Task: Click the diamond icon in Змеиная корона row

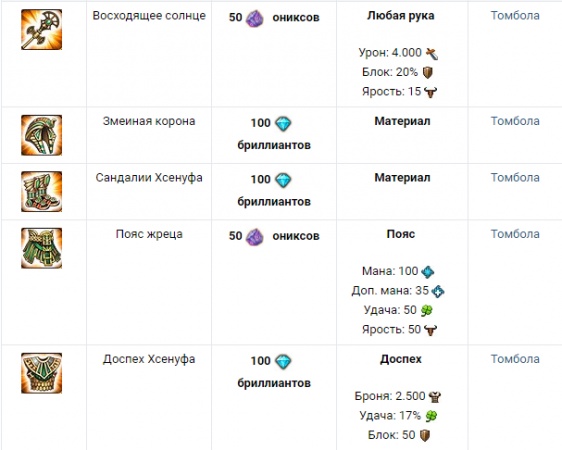Action: pos(283,124)
